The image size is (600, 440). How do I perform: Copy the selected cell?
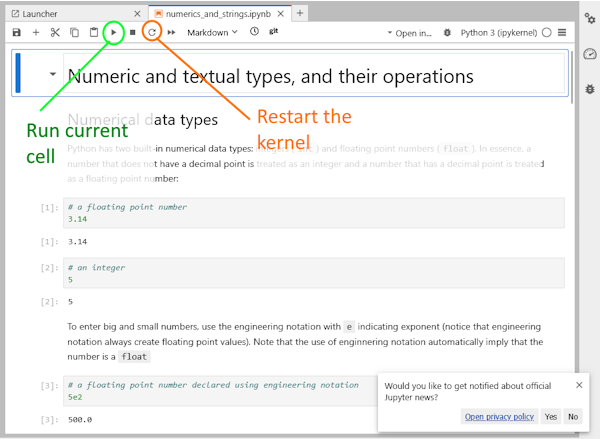click(74, 33)
